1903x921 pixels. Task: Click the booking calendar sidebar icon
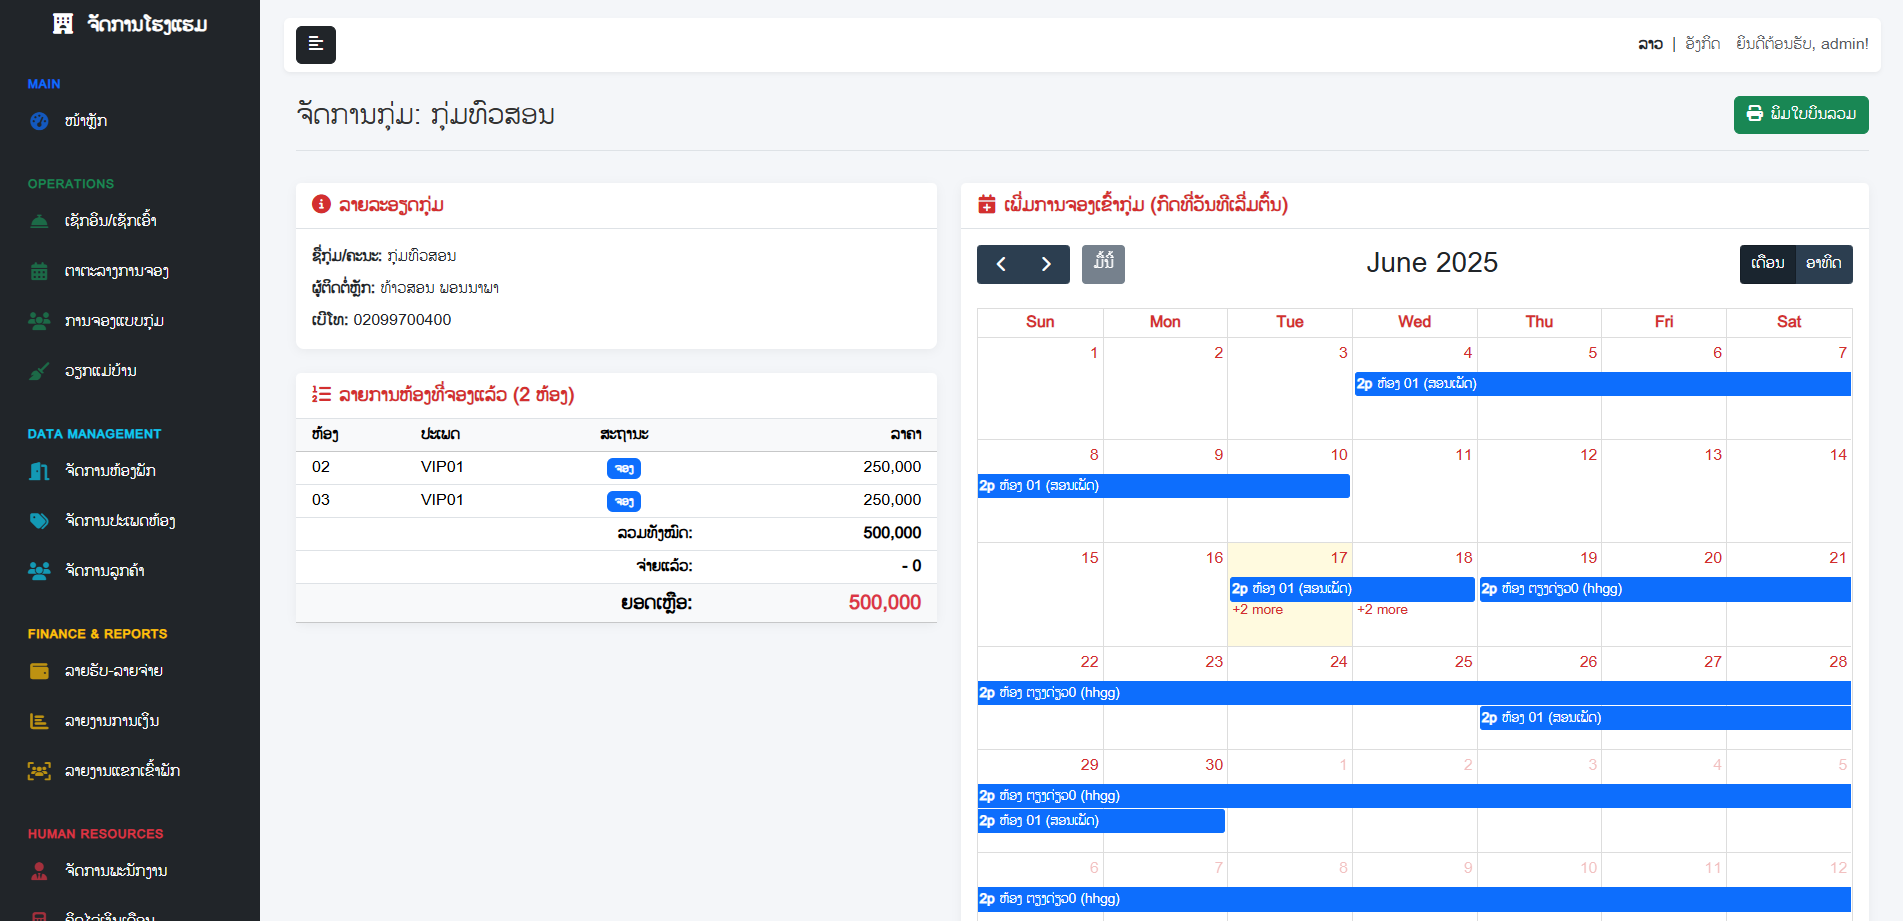click(x=39, y=271)
